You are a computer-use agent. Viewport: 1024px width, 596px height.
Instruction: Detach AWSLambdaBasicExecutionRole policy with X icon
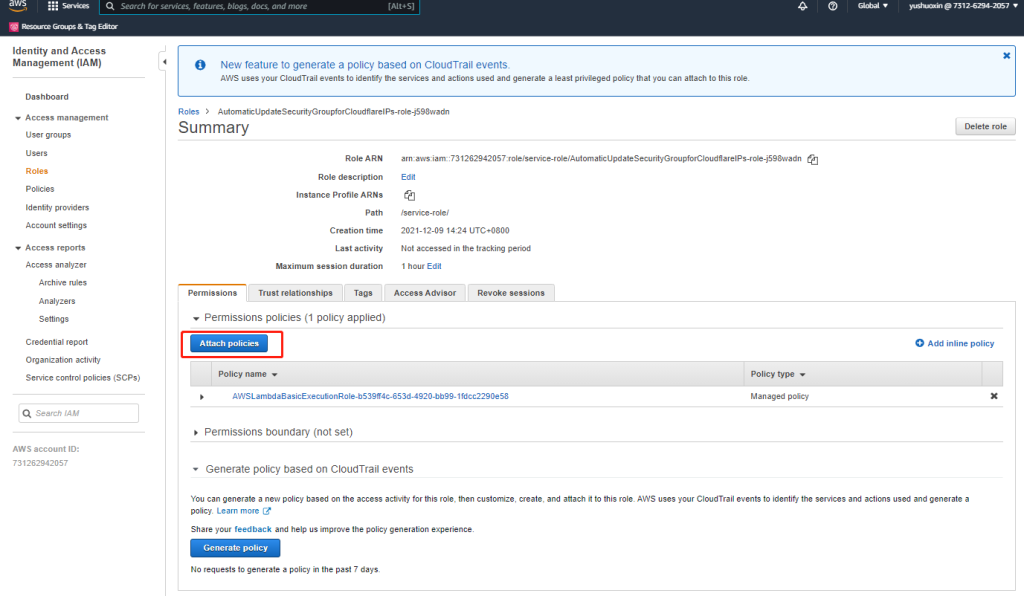click(x=993, y=396)
